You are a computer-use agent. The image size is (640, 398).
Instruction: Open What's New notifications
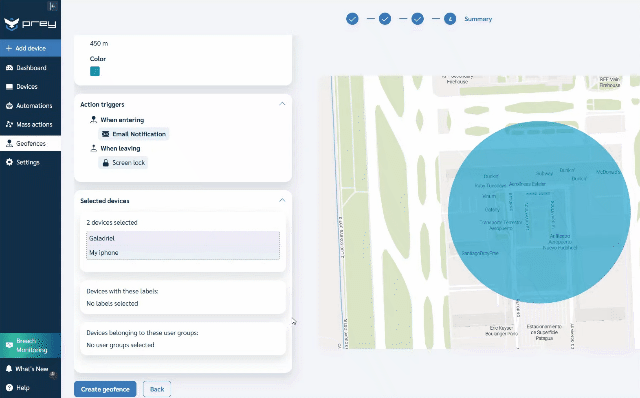[x=30, y=369]
